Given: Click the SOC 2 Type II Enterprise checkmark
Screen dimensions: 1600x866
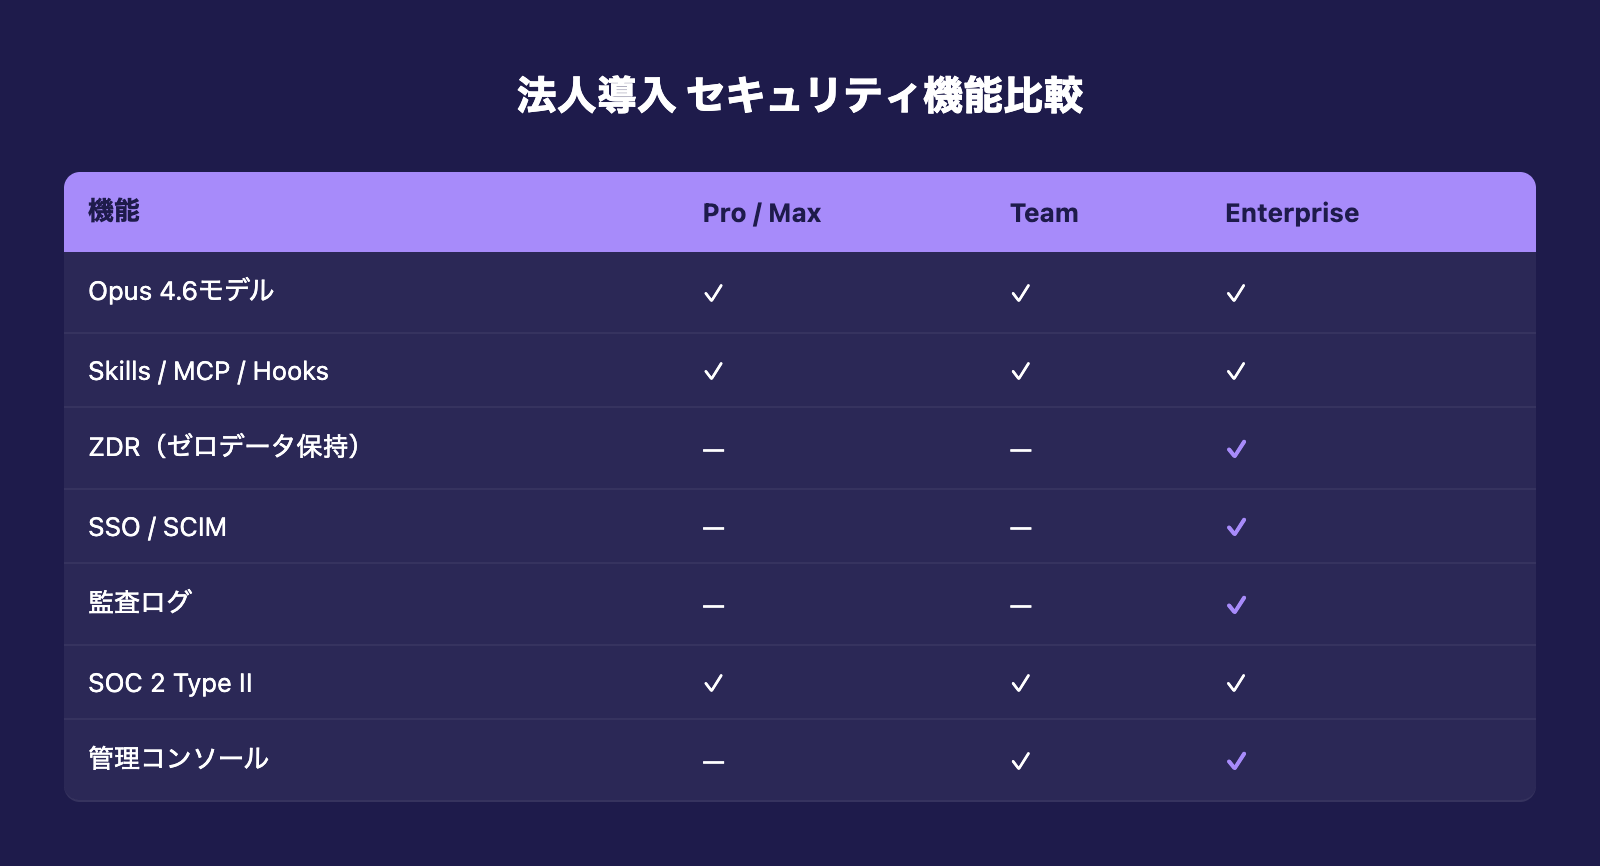Looking at the screenshot, I should point(1236,683).
